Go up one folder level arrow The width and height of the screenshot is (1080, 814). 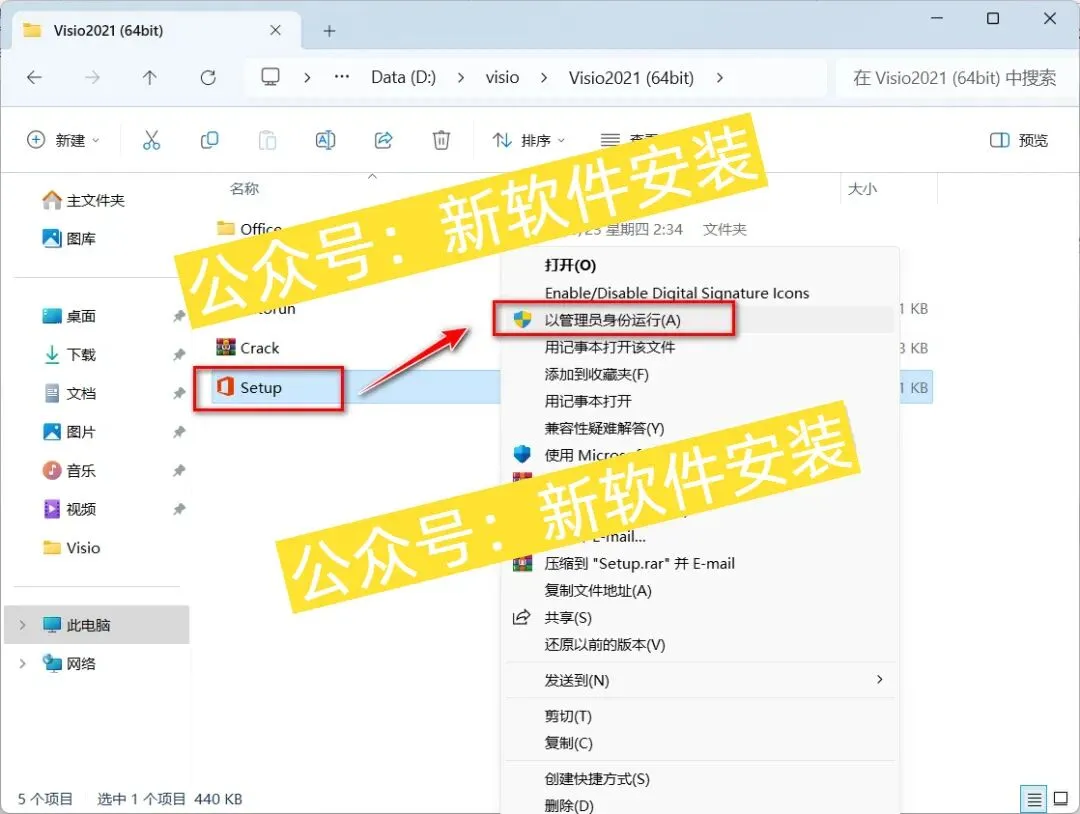(x=149, y=78)
